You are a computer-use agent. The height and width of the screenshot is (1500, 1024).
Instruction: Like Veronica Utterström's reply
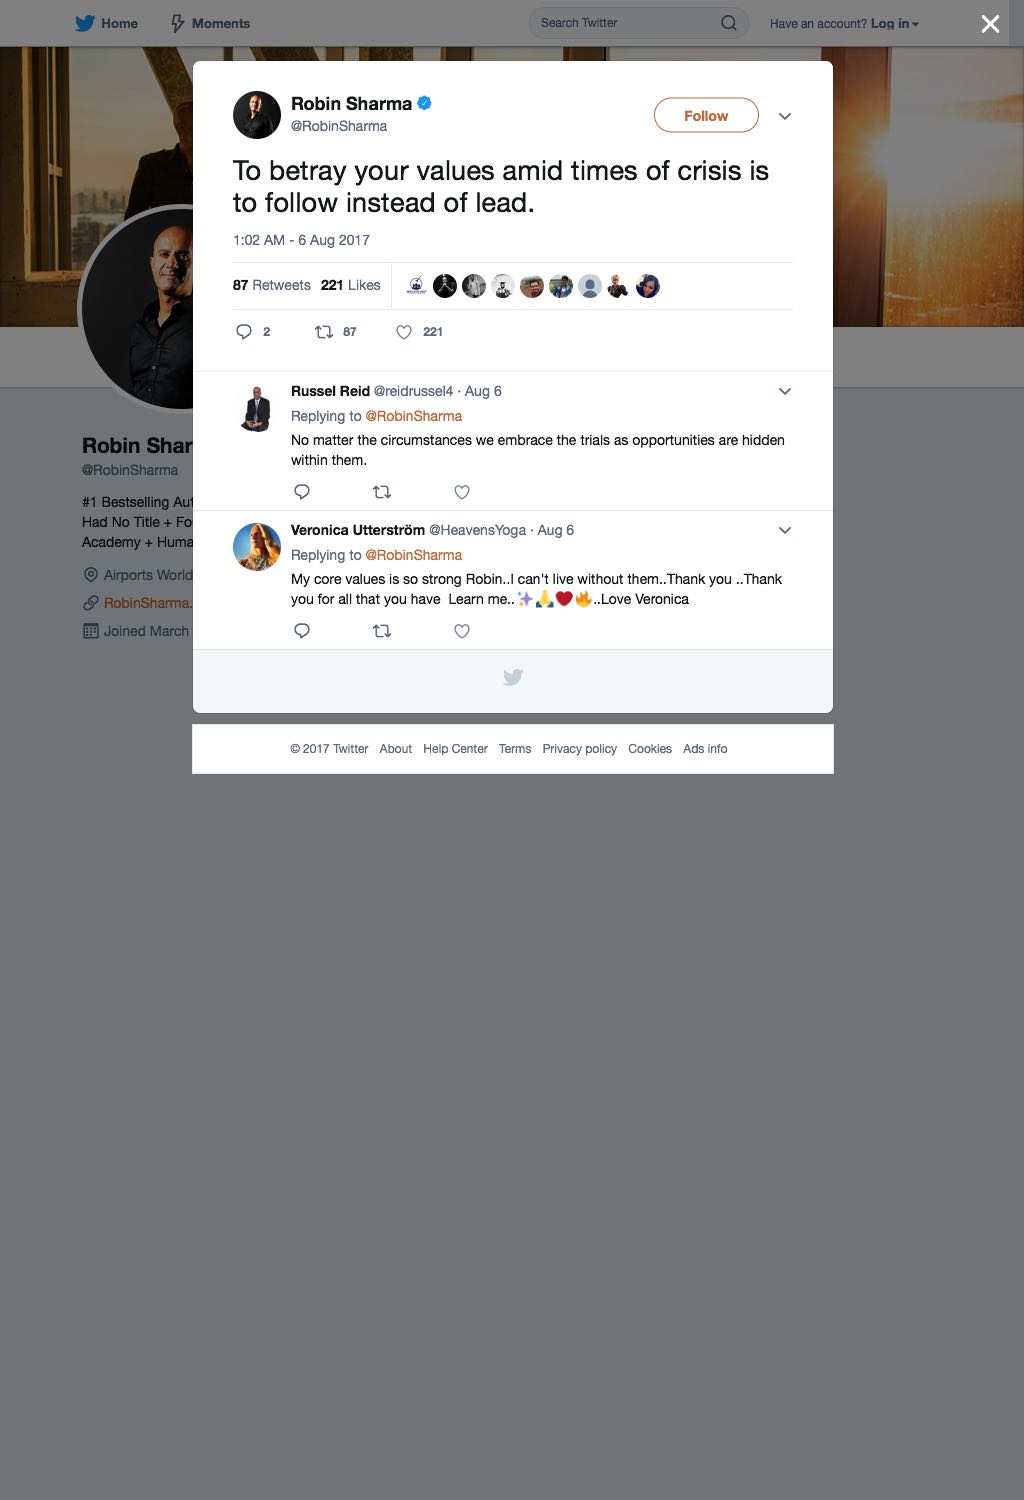(x=462, y=630)
